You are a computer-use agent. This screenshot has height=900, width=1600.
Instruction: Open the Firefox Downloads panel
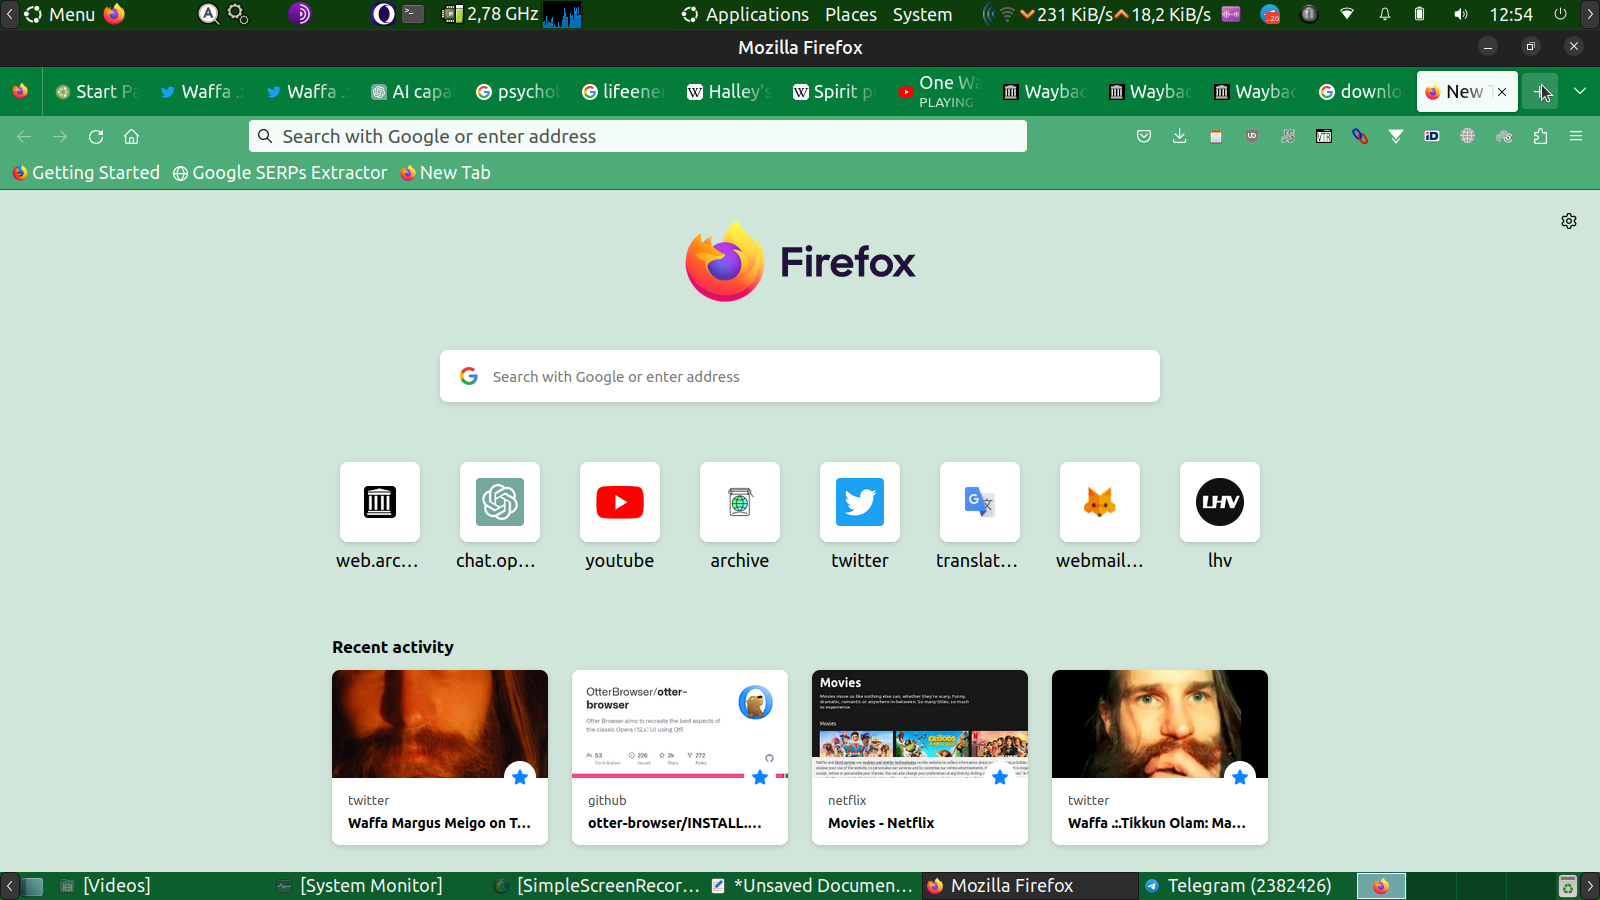1180,136
